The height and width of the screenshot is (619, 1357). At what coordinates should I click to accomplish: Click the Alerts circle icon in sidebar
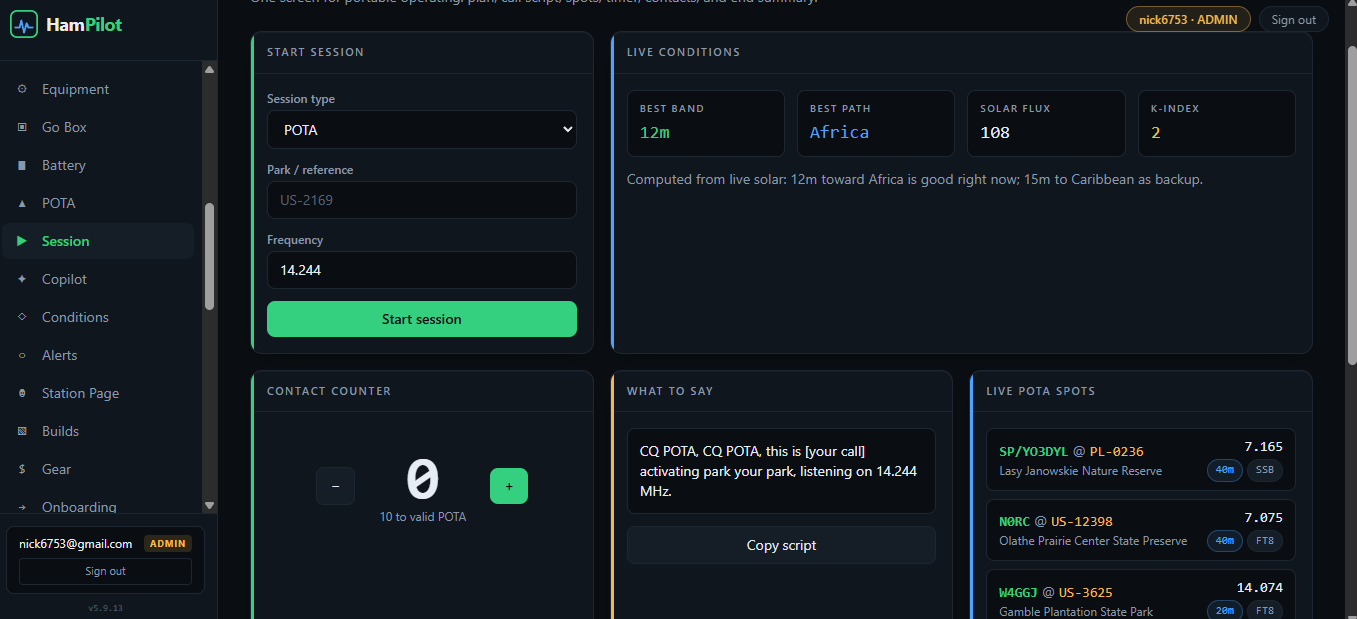pyautogui.click(x=22, y=355)
